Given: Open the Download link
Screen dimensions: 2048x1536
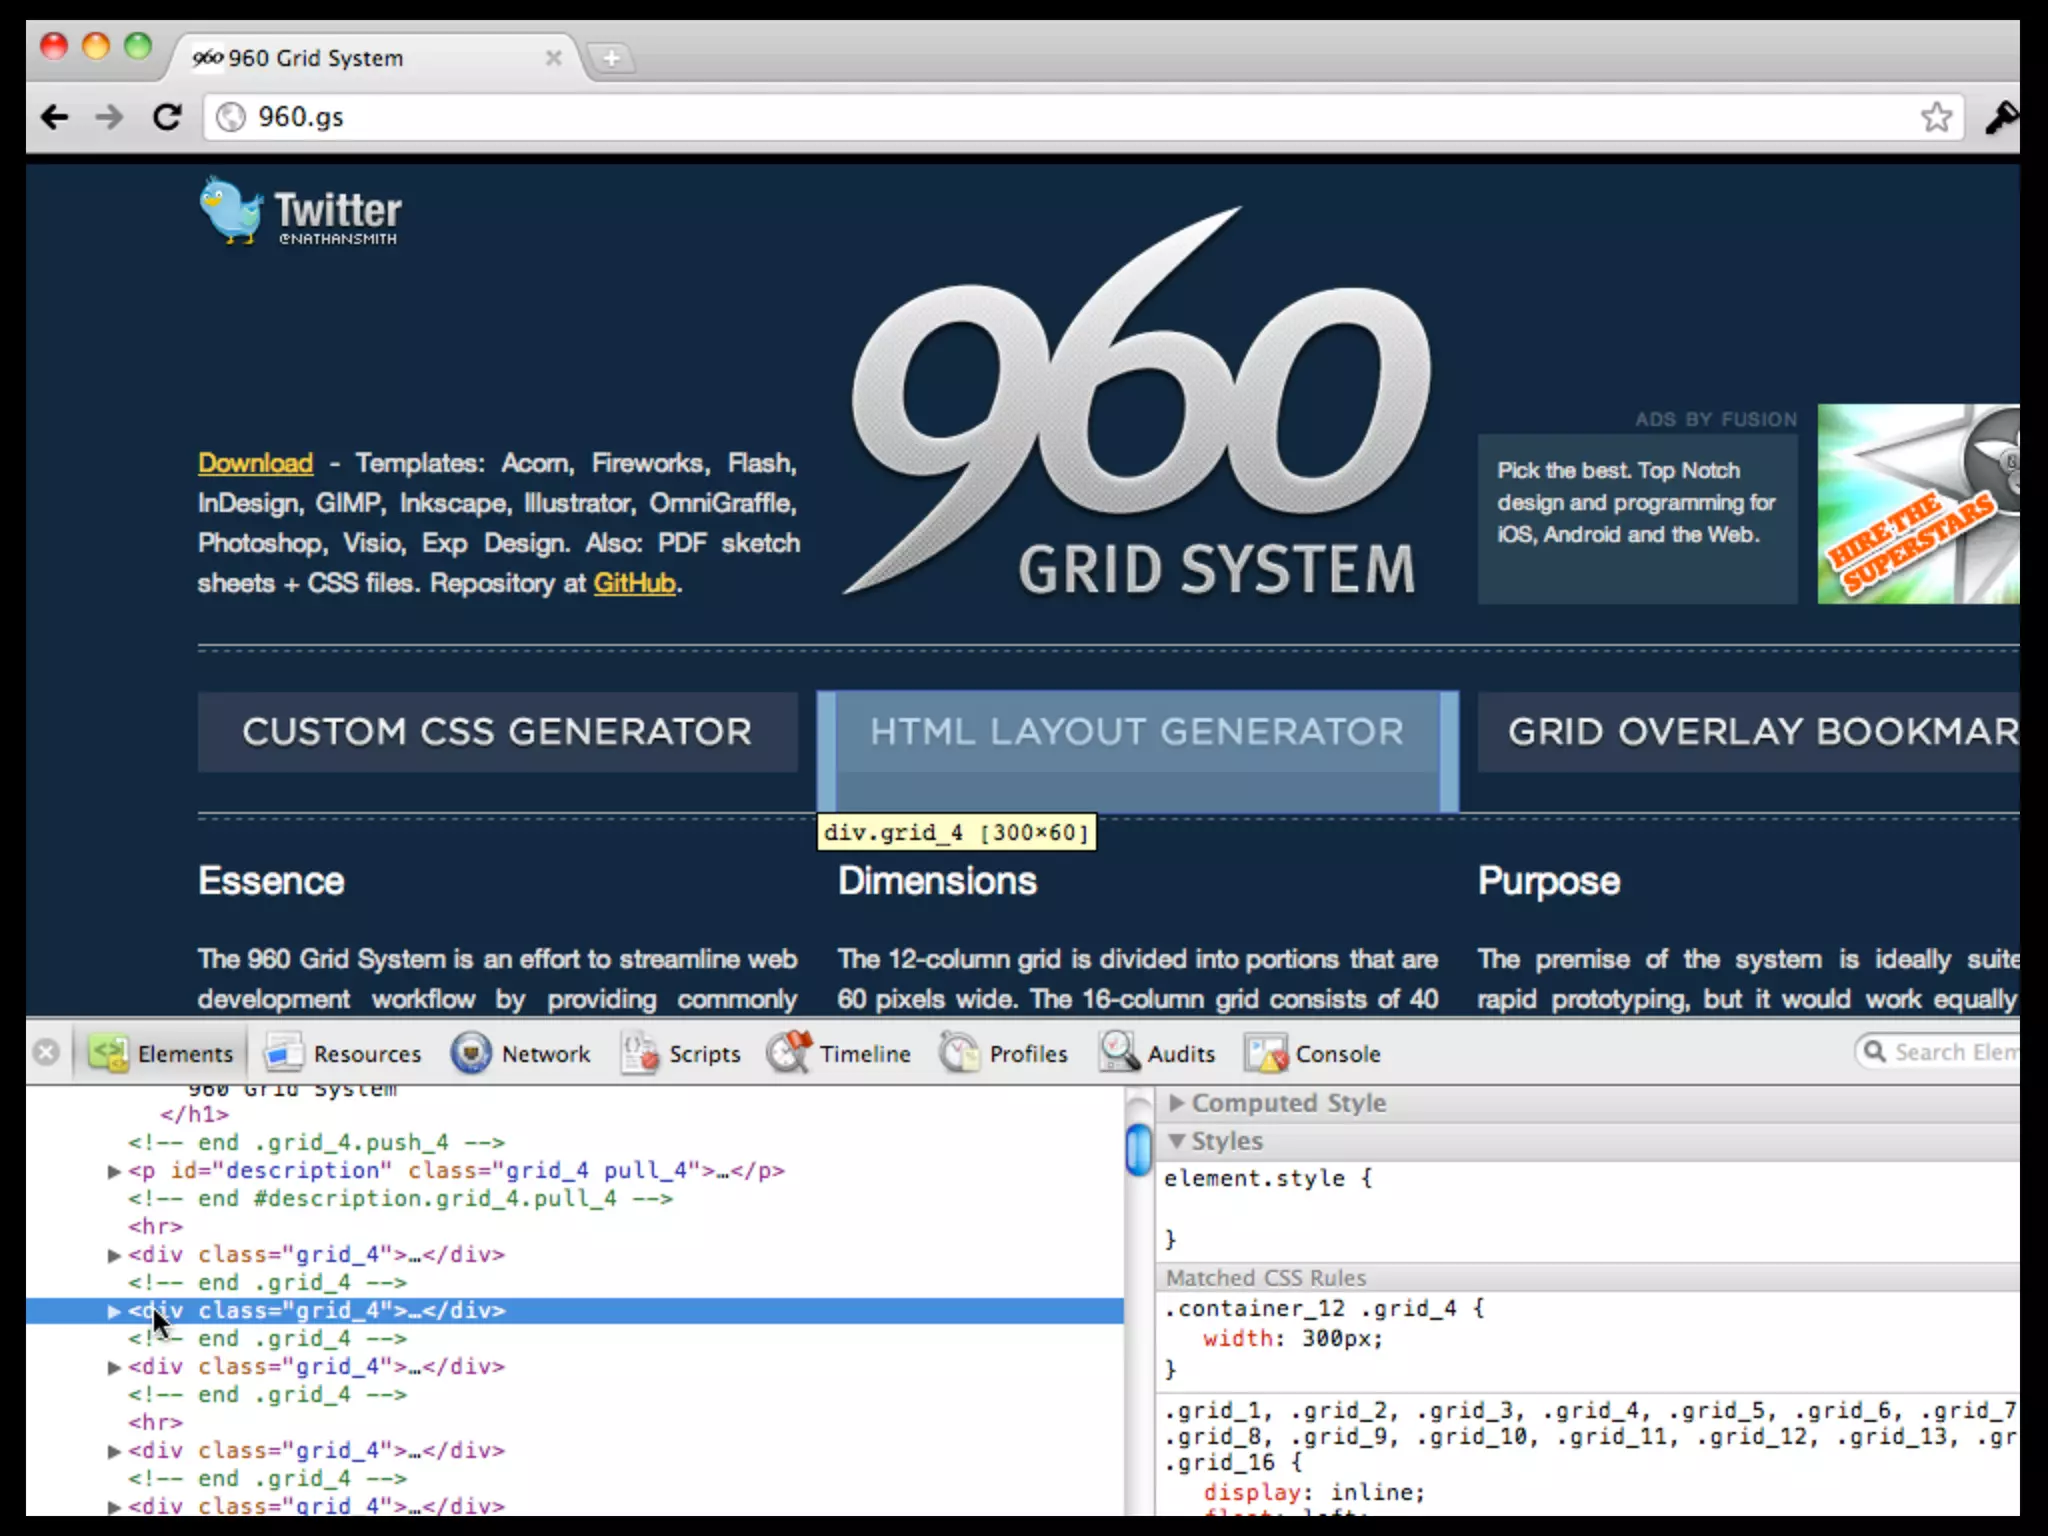Looking at the screenshot, I should [x=255, y=463].
